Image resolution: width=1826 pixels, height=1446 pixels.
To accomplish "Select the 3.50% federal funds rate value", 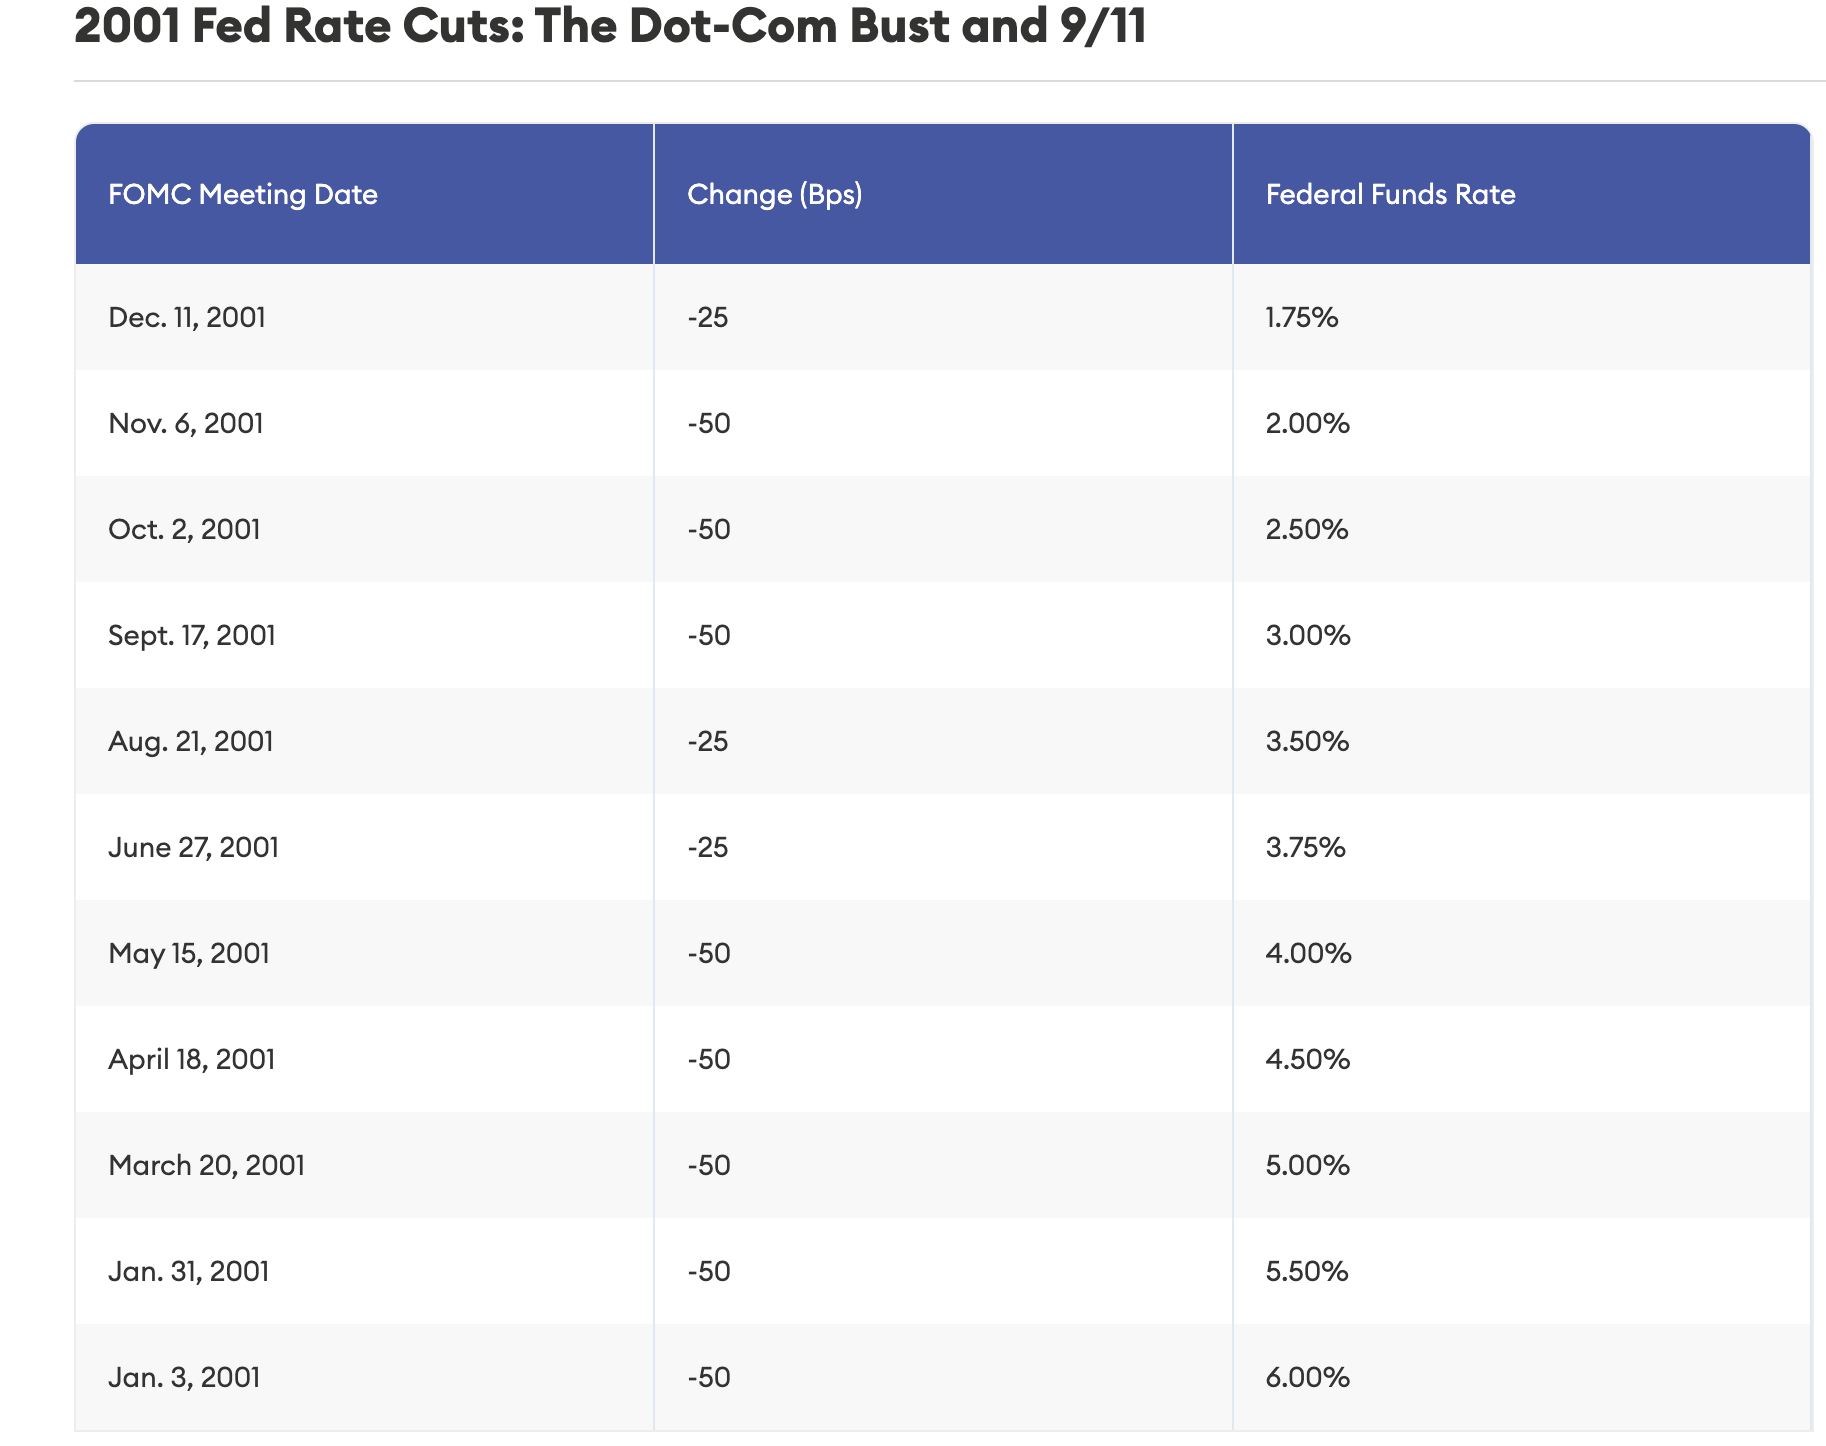I will pos(1307,742).
